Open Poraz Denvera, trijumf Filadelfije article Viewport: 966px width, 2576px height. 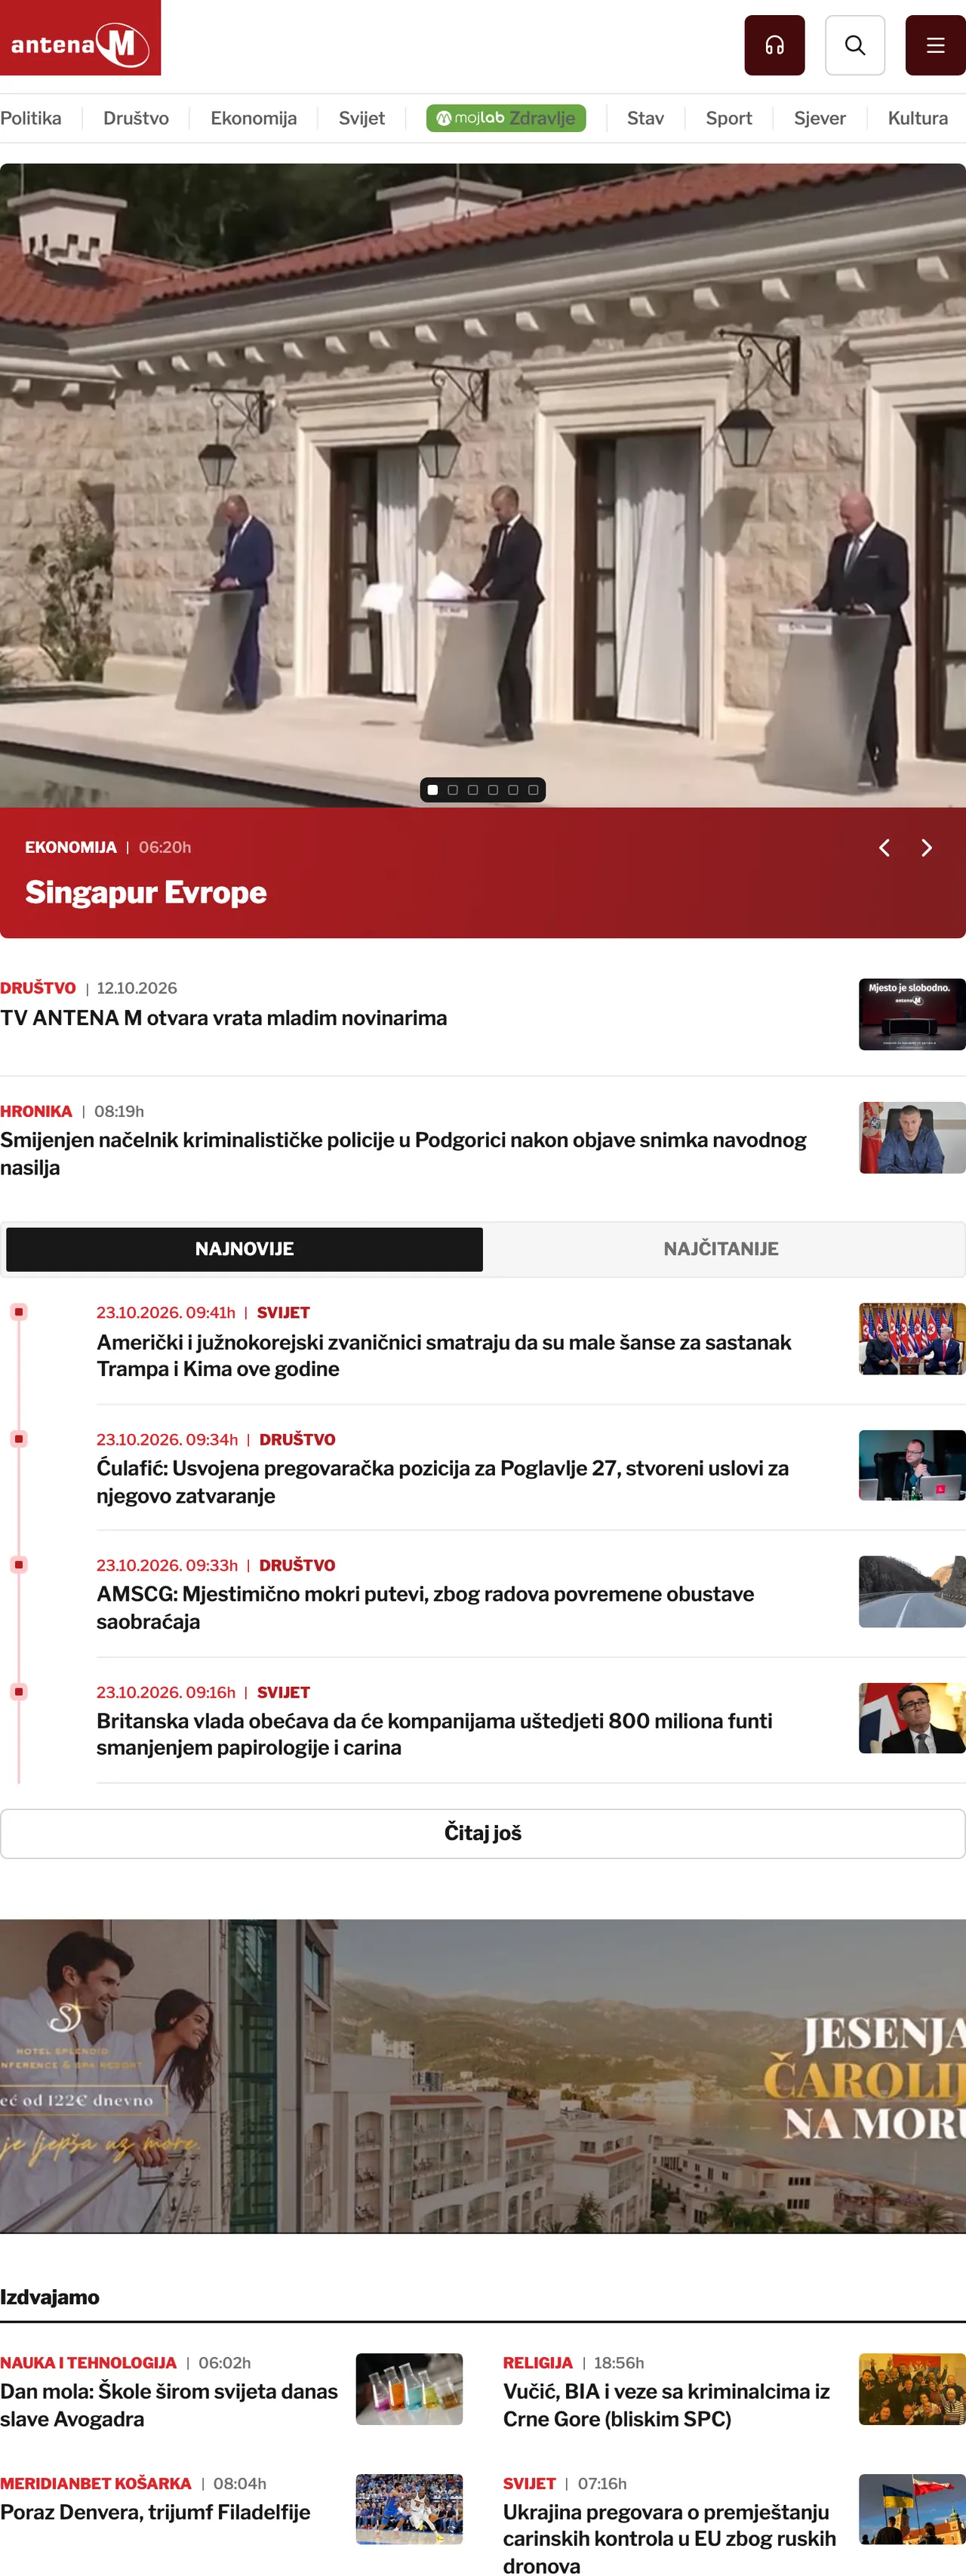tap(155, 2512)
